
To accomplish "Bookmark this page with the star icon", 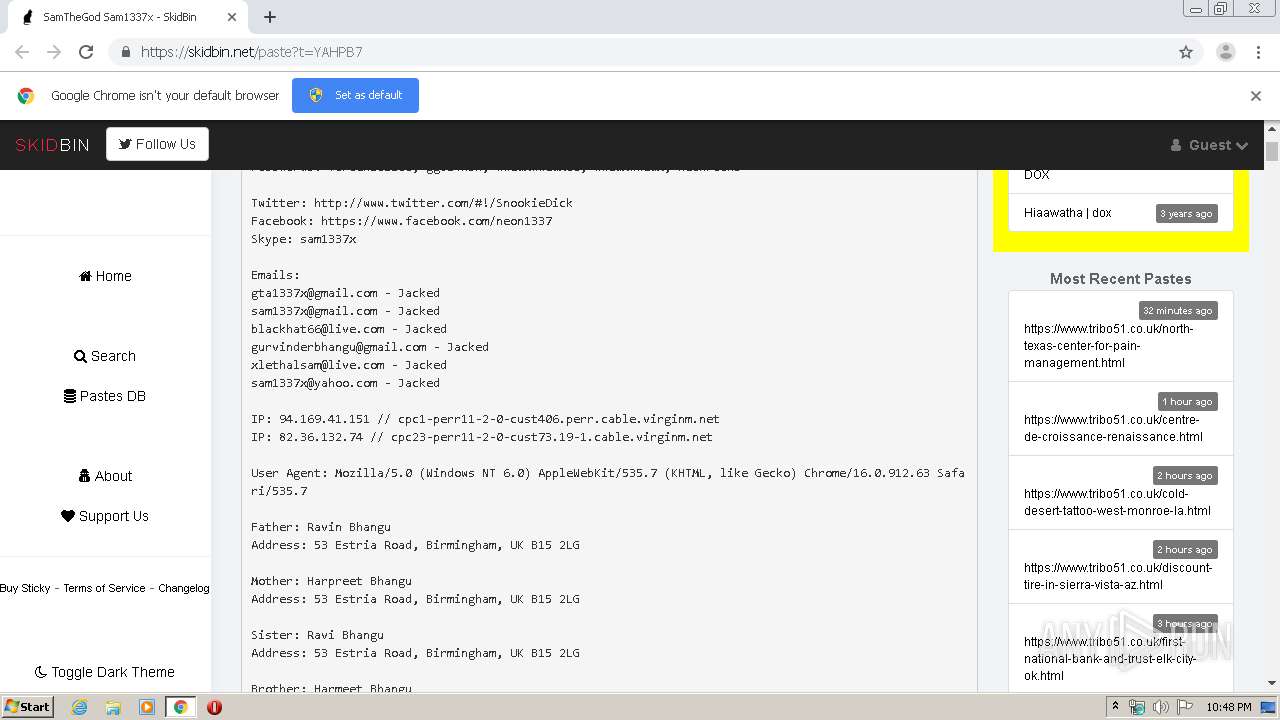I will (x=1186, y=52).
